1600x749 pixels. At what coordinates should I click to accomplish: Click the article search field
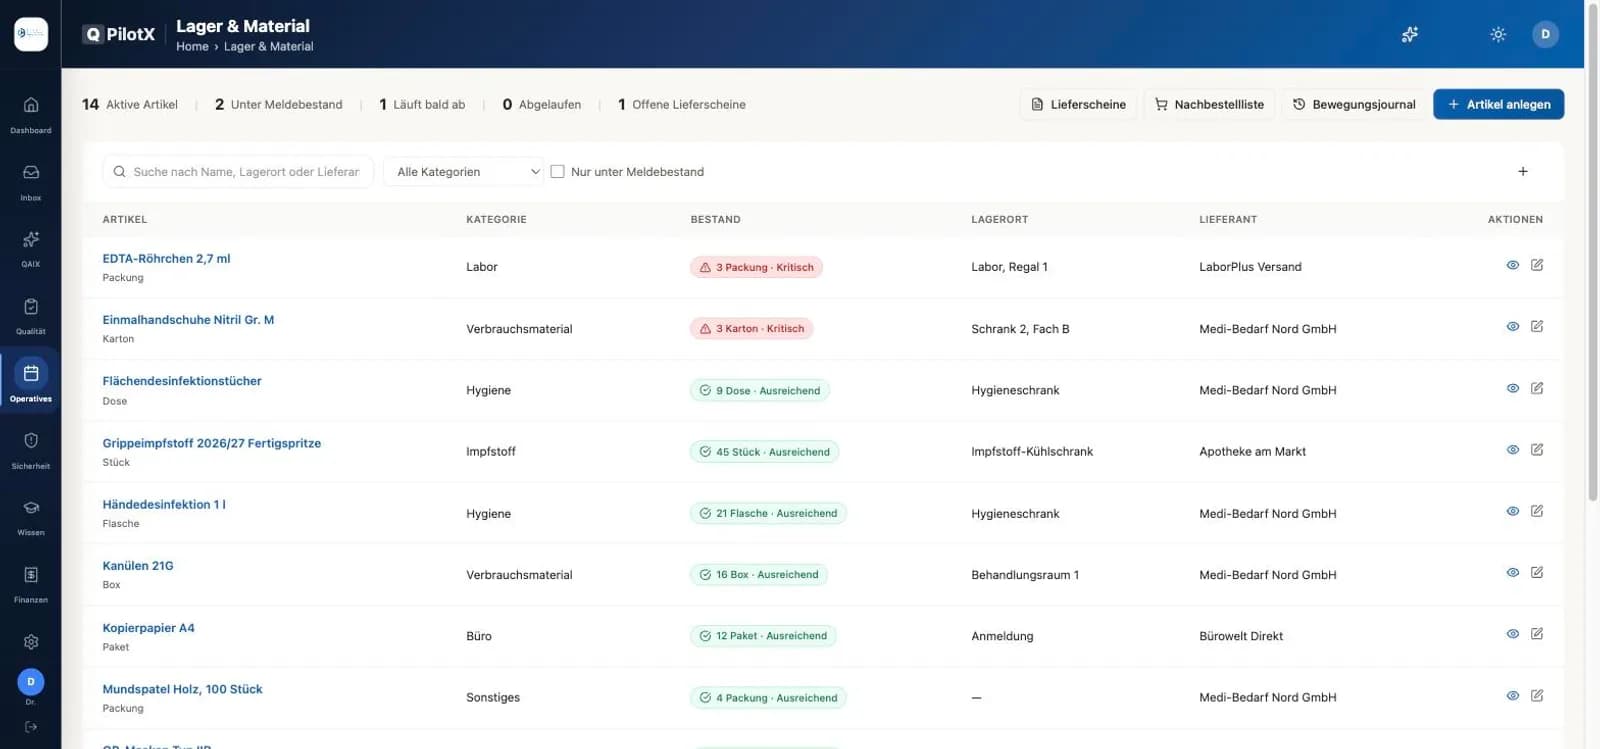[x=238, y=172]
